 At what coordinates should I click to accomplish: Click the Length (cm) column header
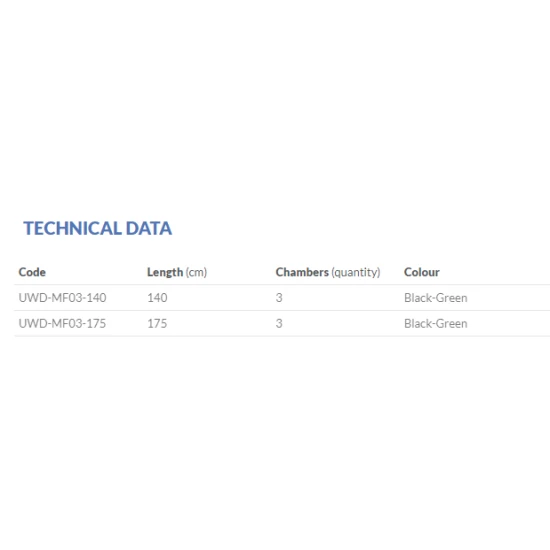point(177,272)
